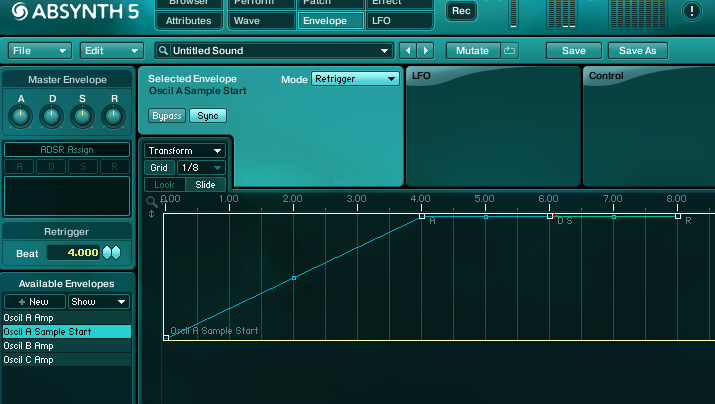Select Oscil A Amp envelope
The image size is (715, 404).
pos(67,318)
